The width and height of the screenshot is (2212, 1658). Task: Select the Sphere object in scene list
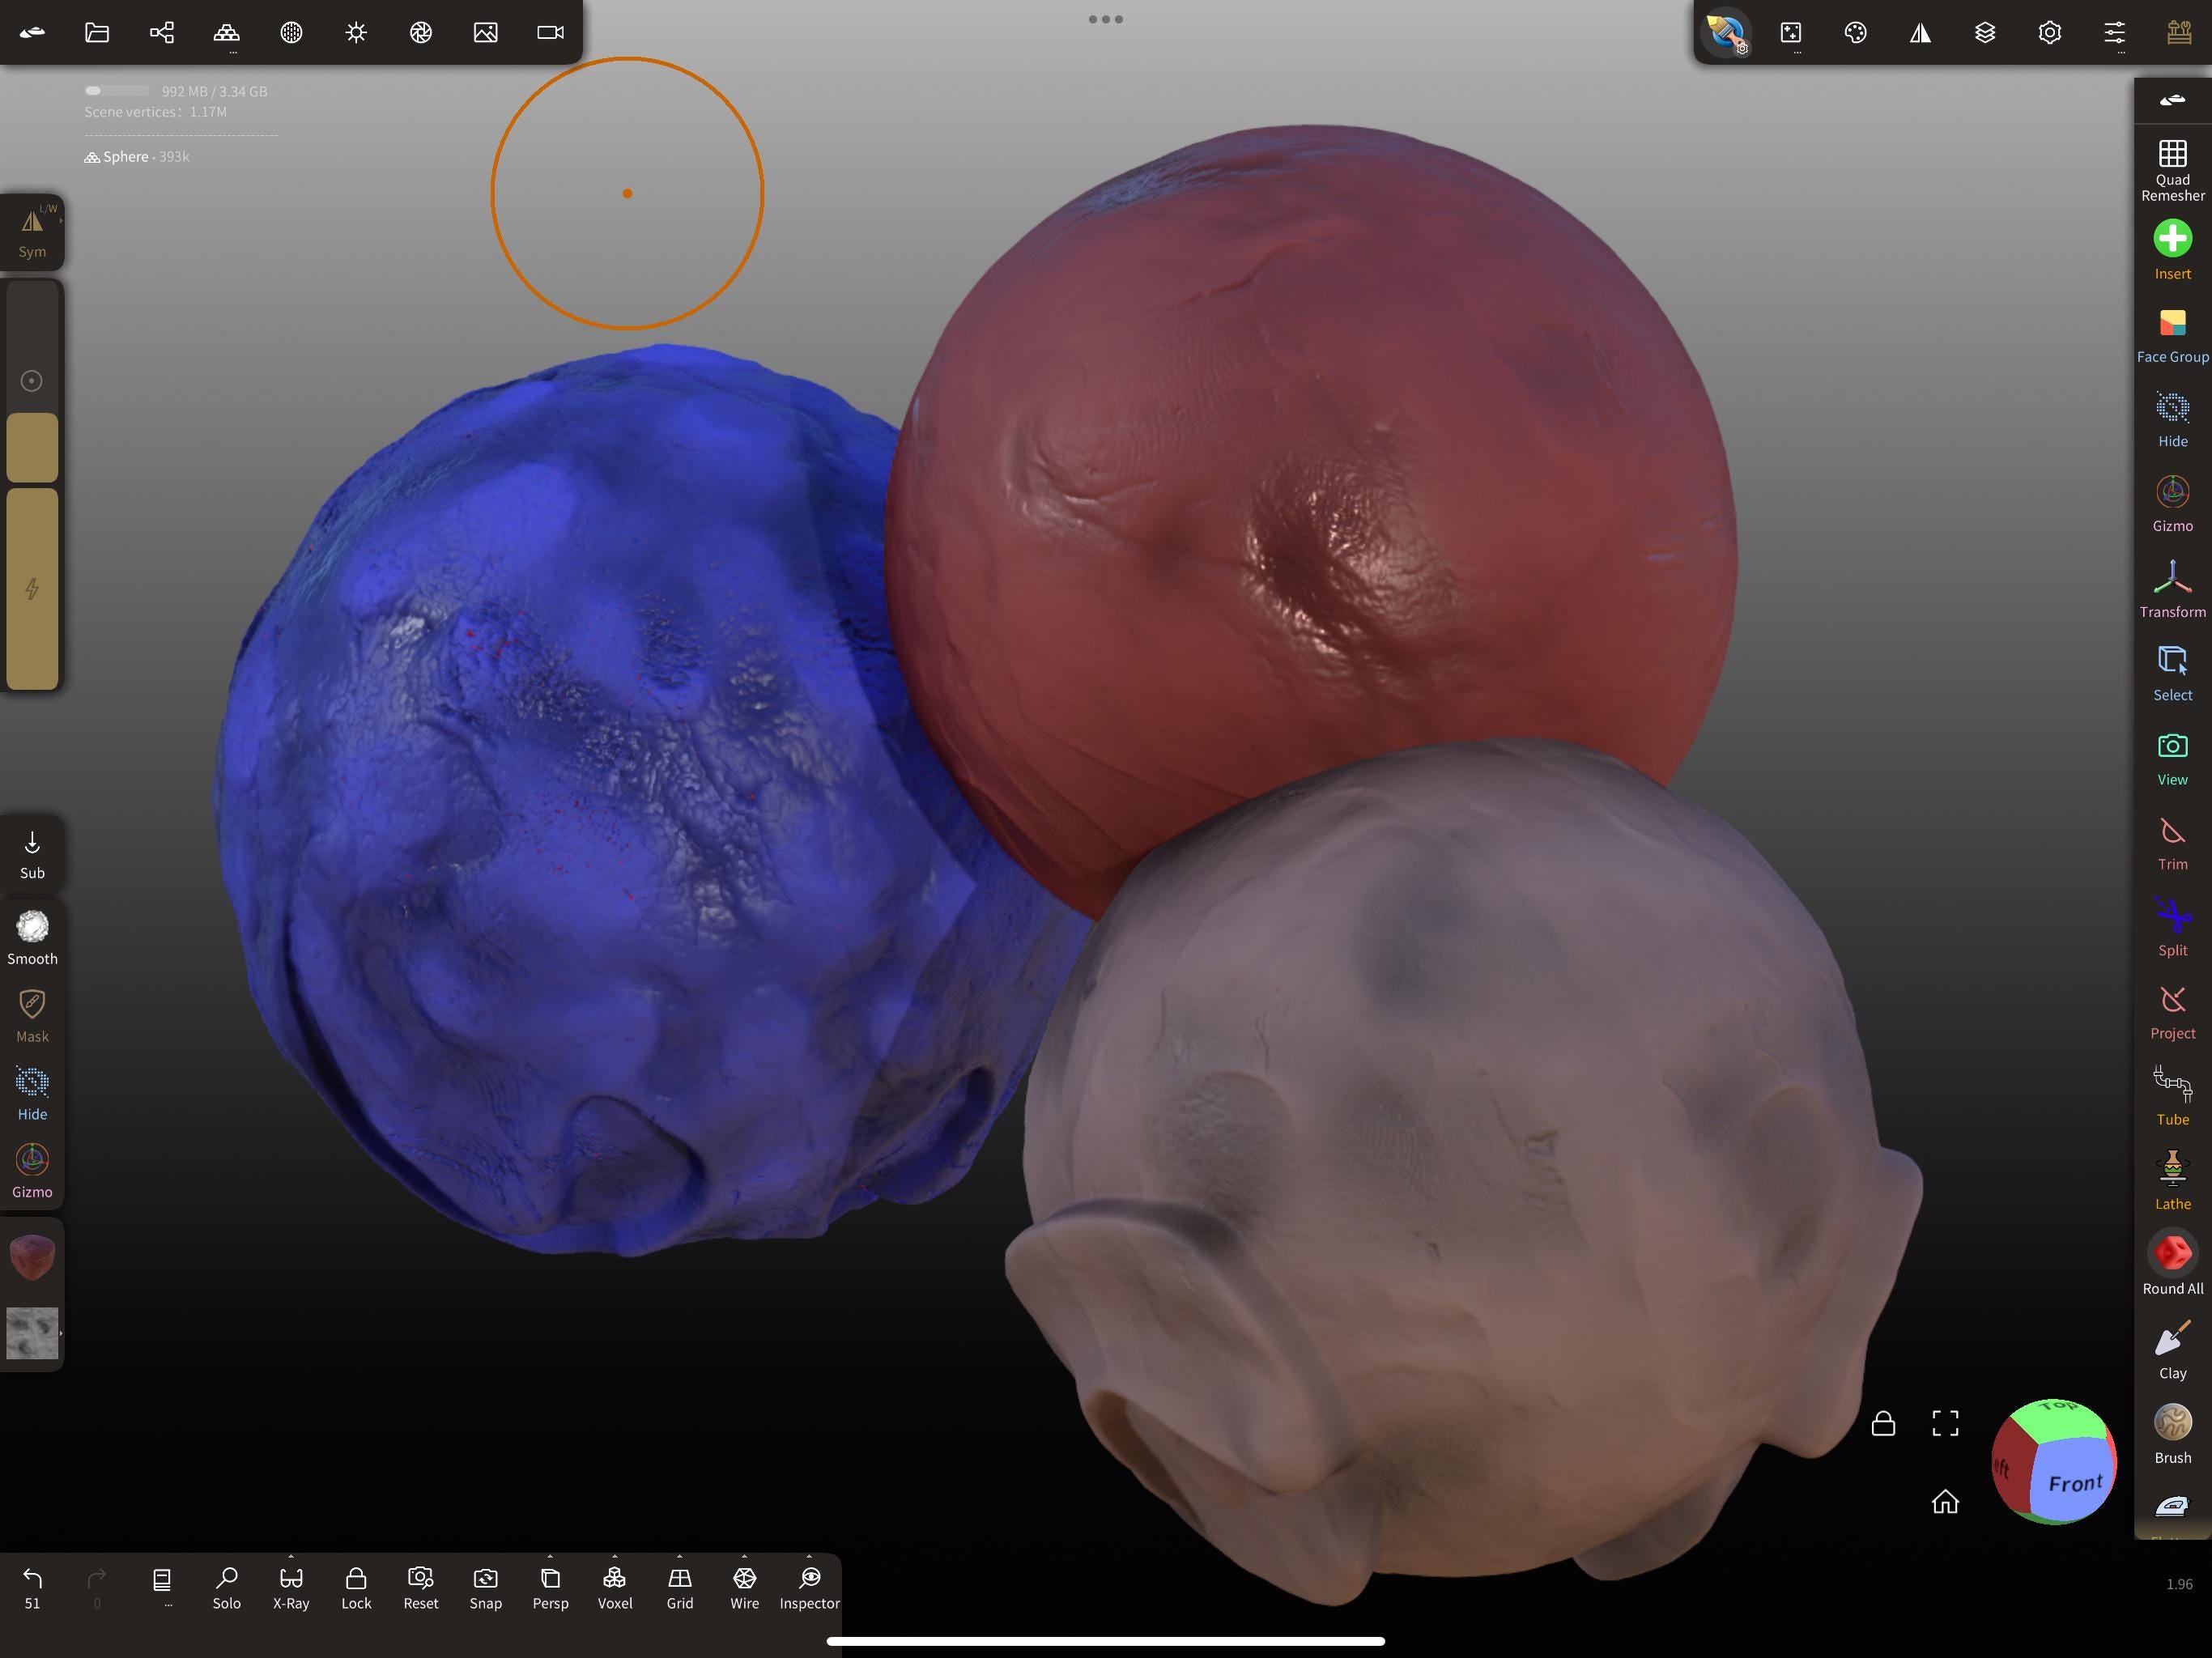click(127, 156)
